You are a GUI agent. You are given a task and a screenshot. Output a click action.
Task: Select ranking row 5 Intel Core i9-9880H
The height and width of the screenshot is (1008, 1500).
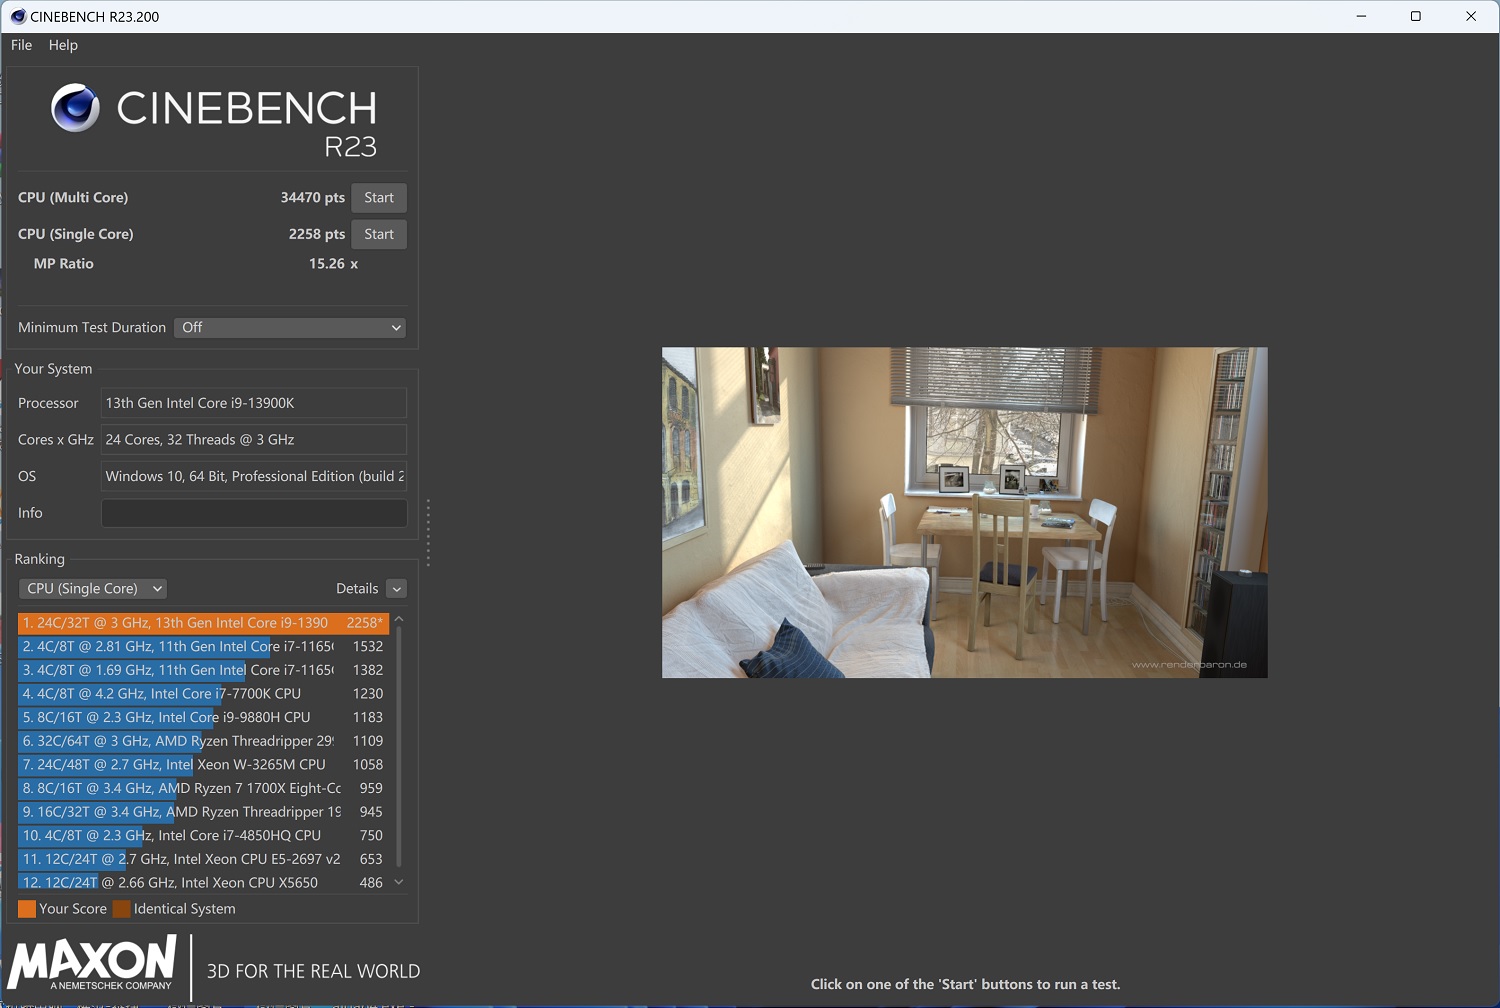click(x=203, y=718)
